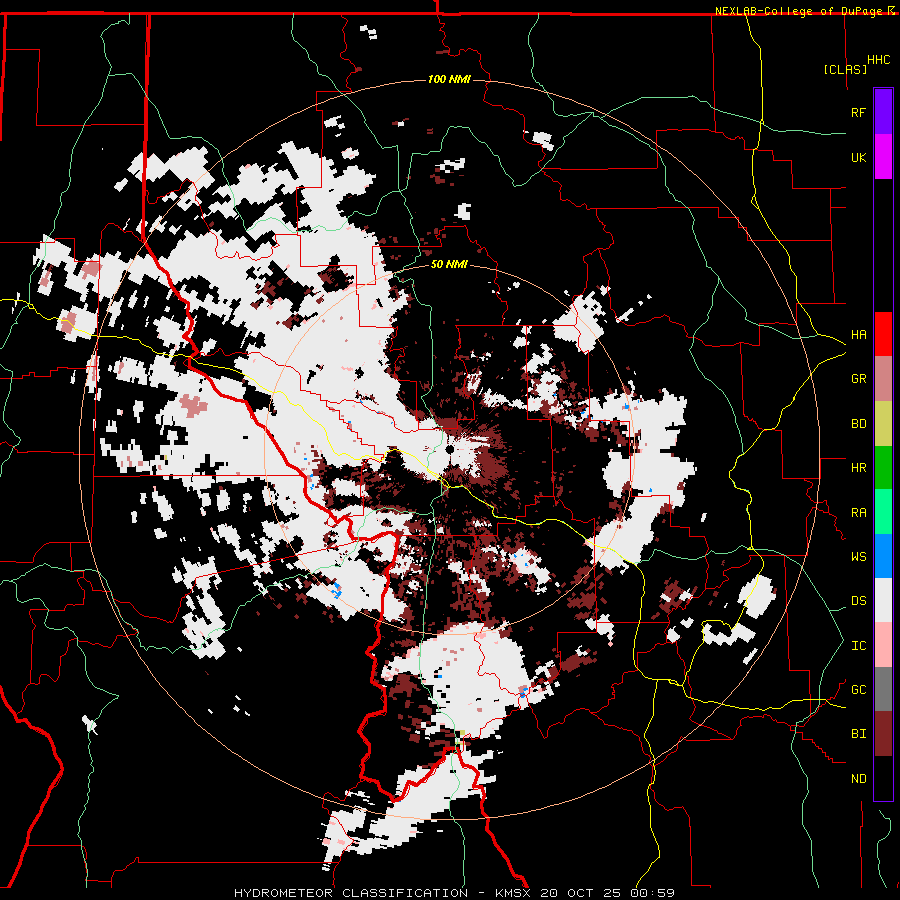Viewport: 900px width, 900px height.
Task: Click the [CLAS] units label
Action: tap(845, 69)
